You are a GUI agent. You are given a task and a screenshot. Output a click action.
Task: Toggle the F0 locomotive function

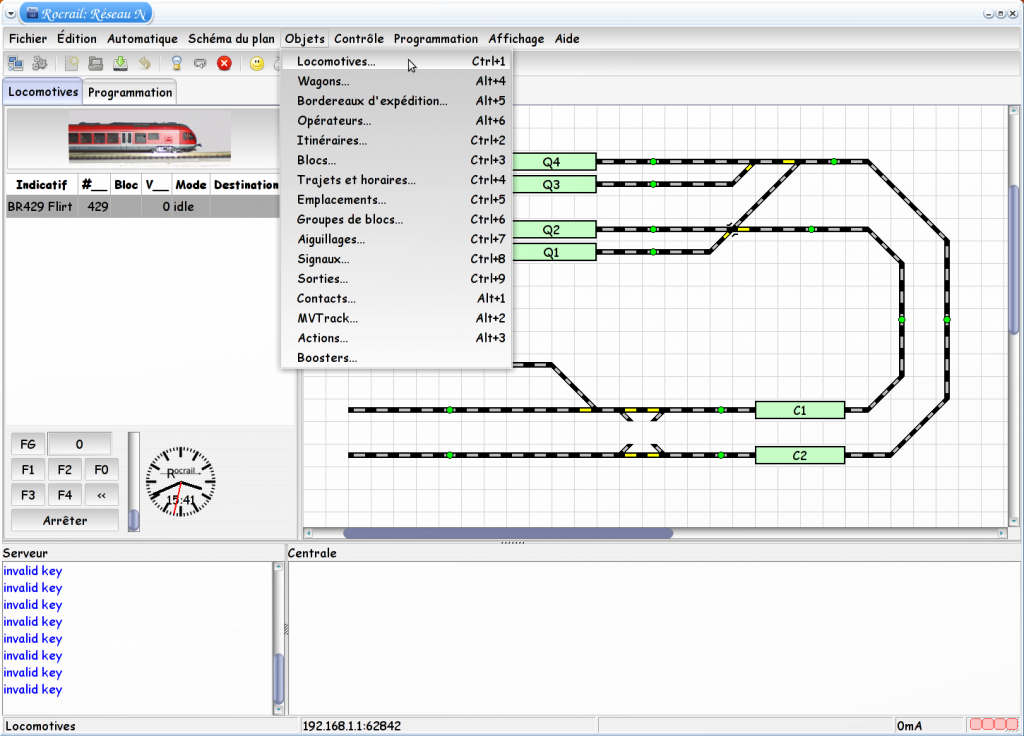coord(101,469)
